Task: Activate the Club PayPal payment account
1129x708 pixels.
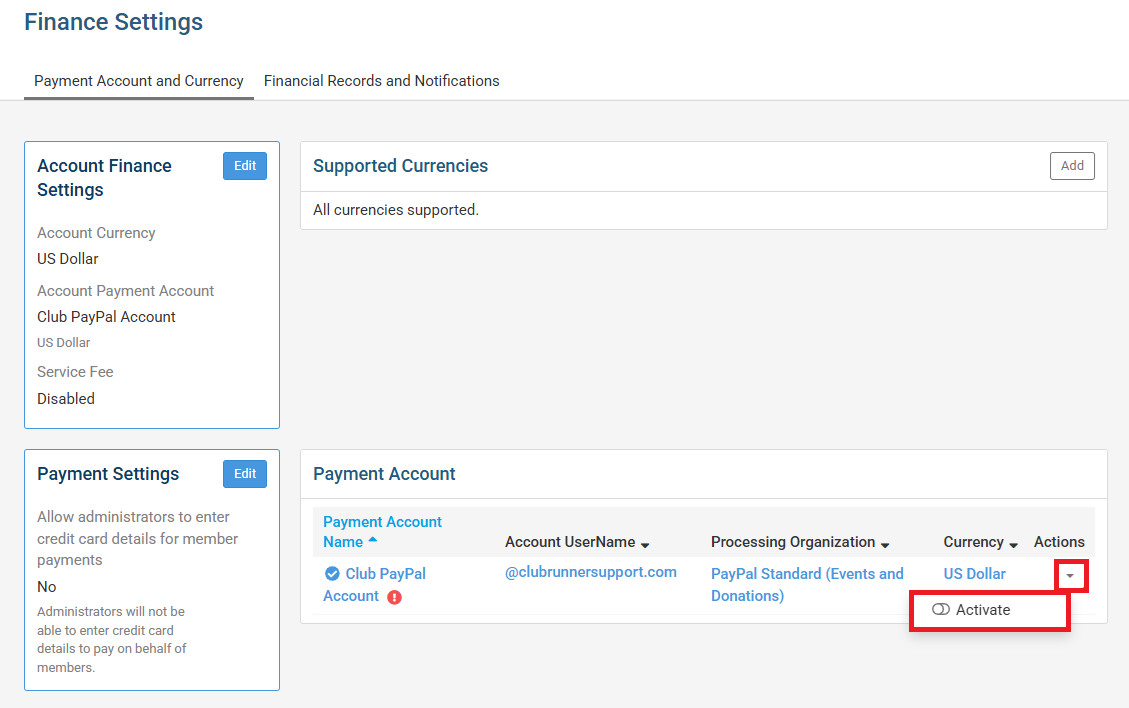Action: (x=985, y=609)
